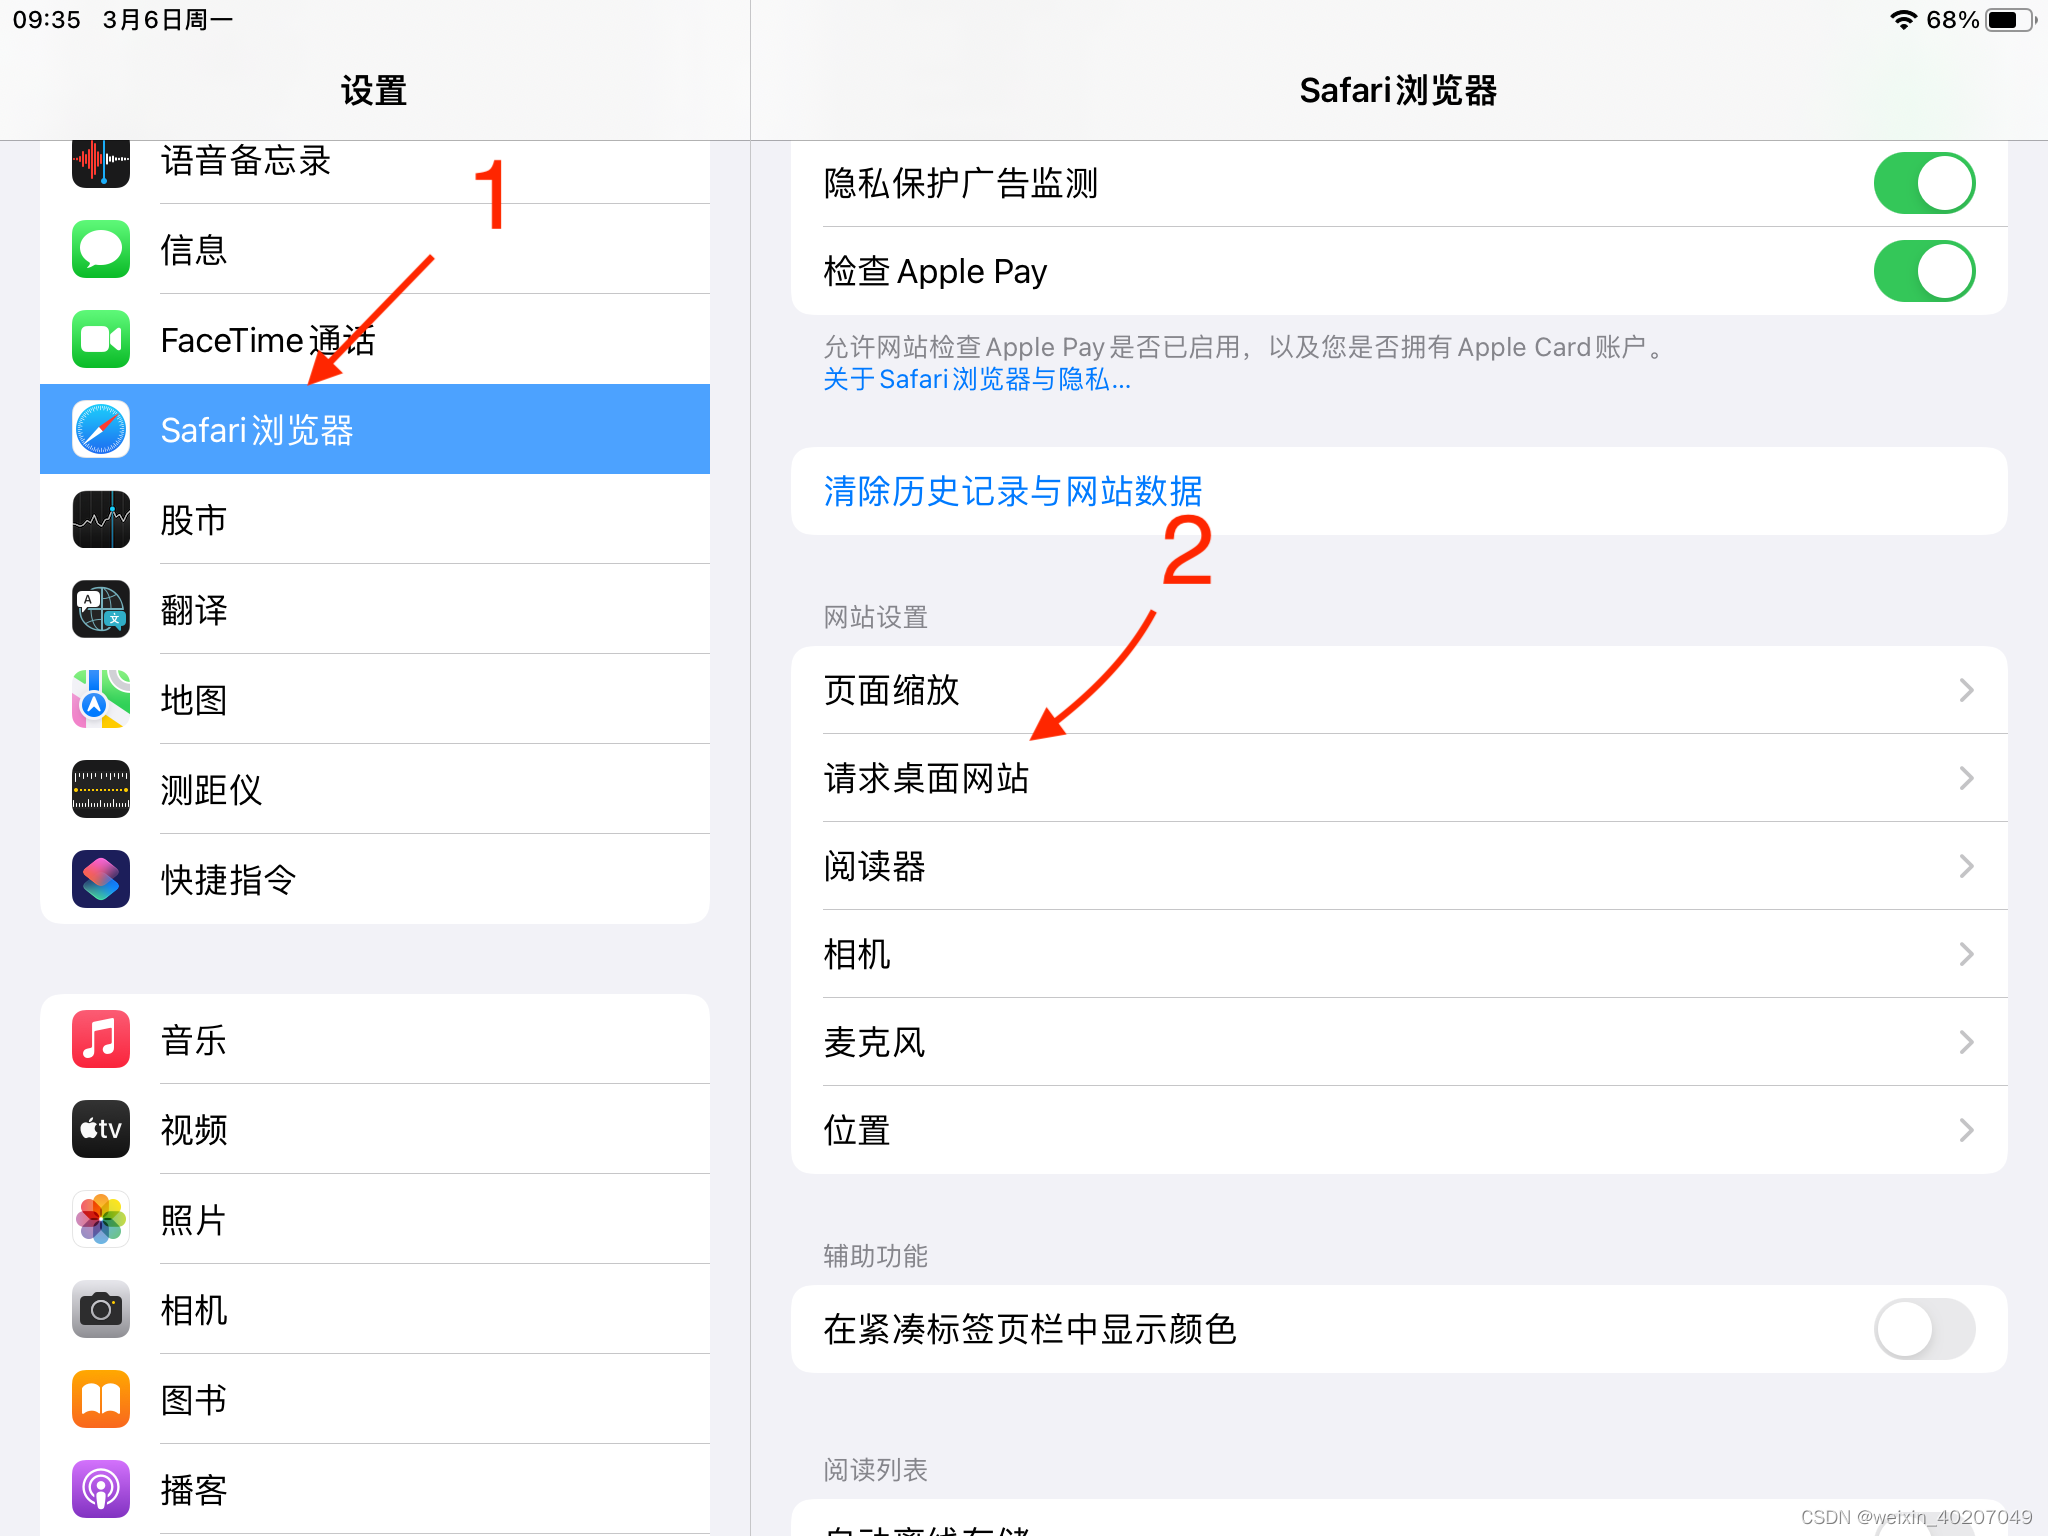Expand 请求桌面网站 chevron
The image size is (2048, 1536).
point(1966,778)
